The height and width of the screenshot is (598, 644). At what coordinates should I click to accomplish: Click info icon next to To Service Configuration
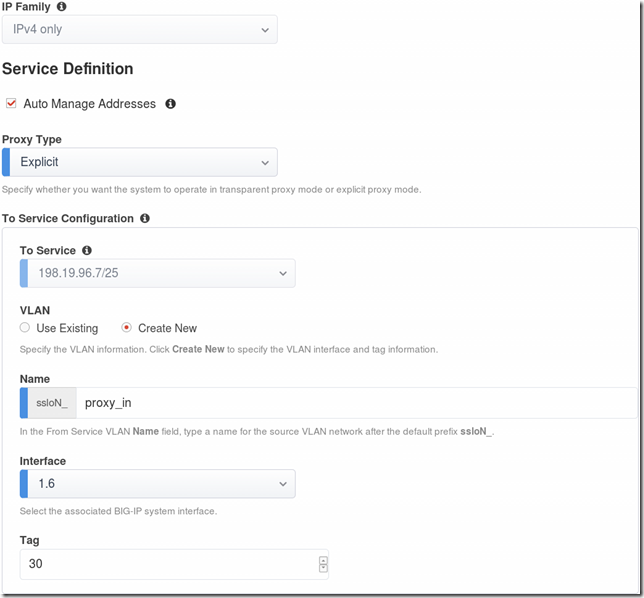click(x=145, y=218)
